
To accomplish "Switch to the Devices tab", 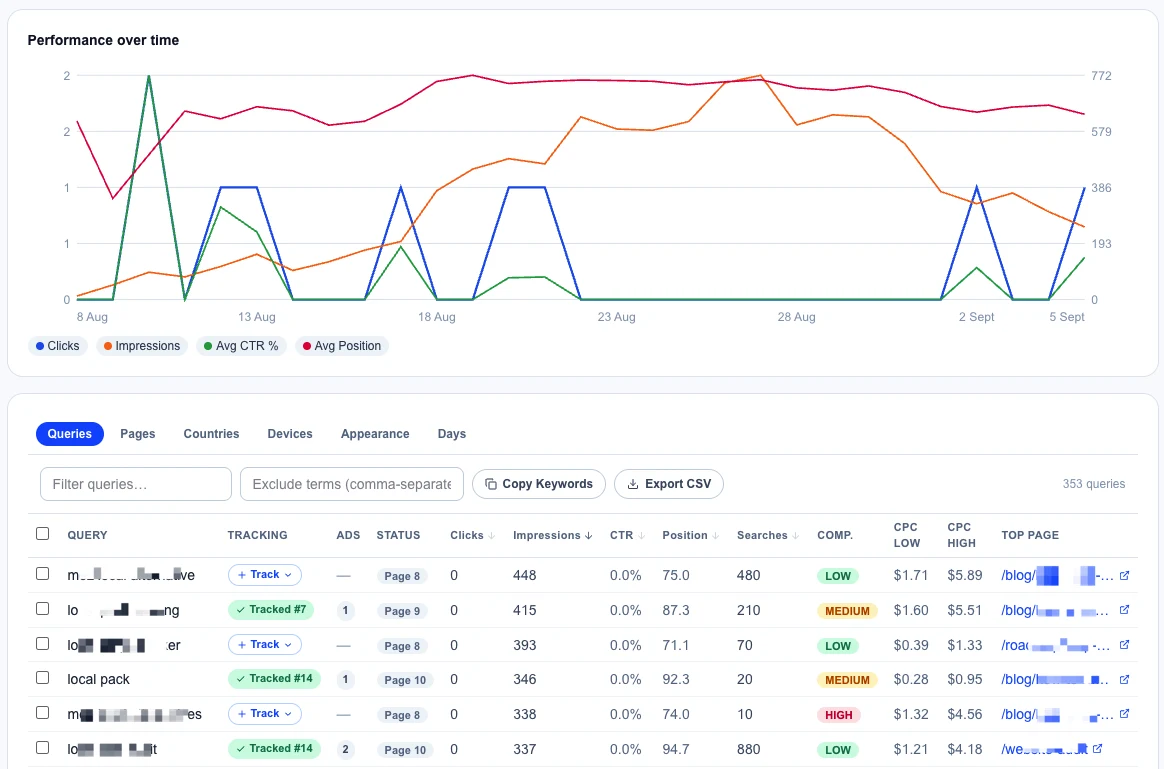I will pos(290,433).
